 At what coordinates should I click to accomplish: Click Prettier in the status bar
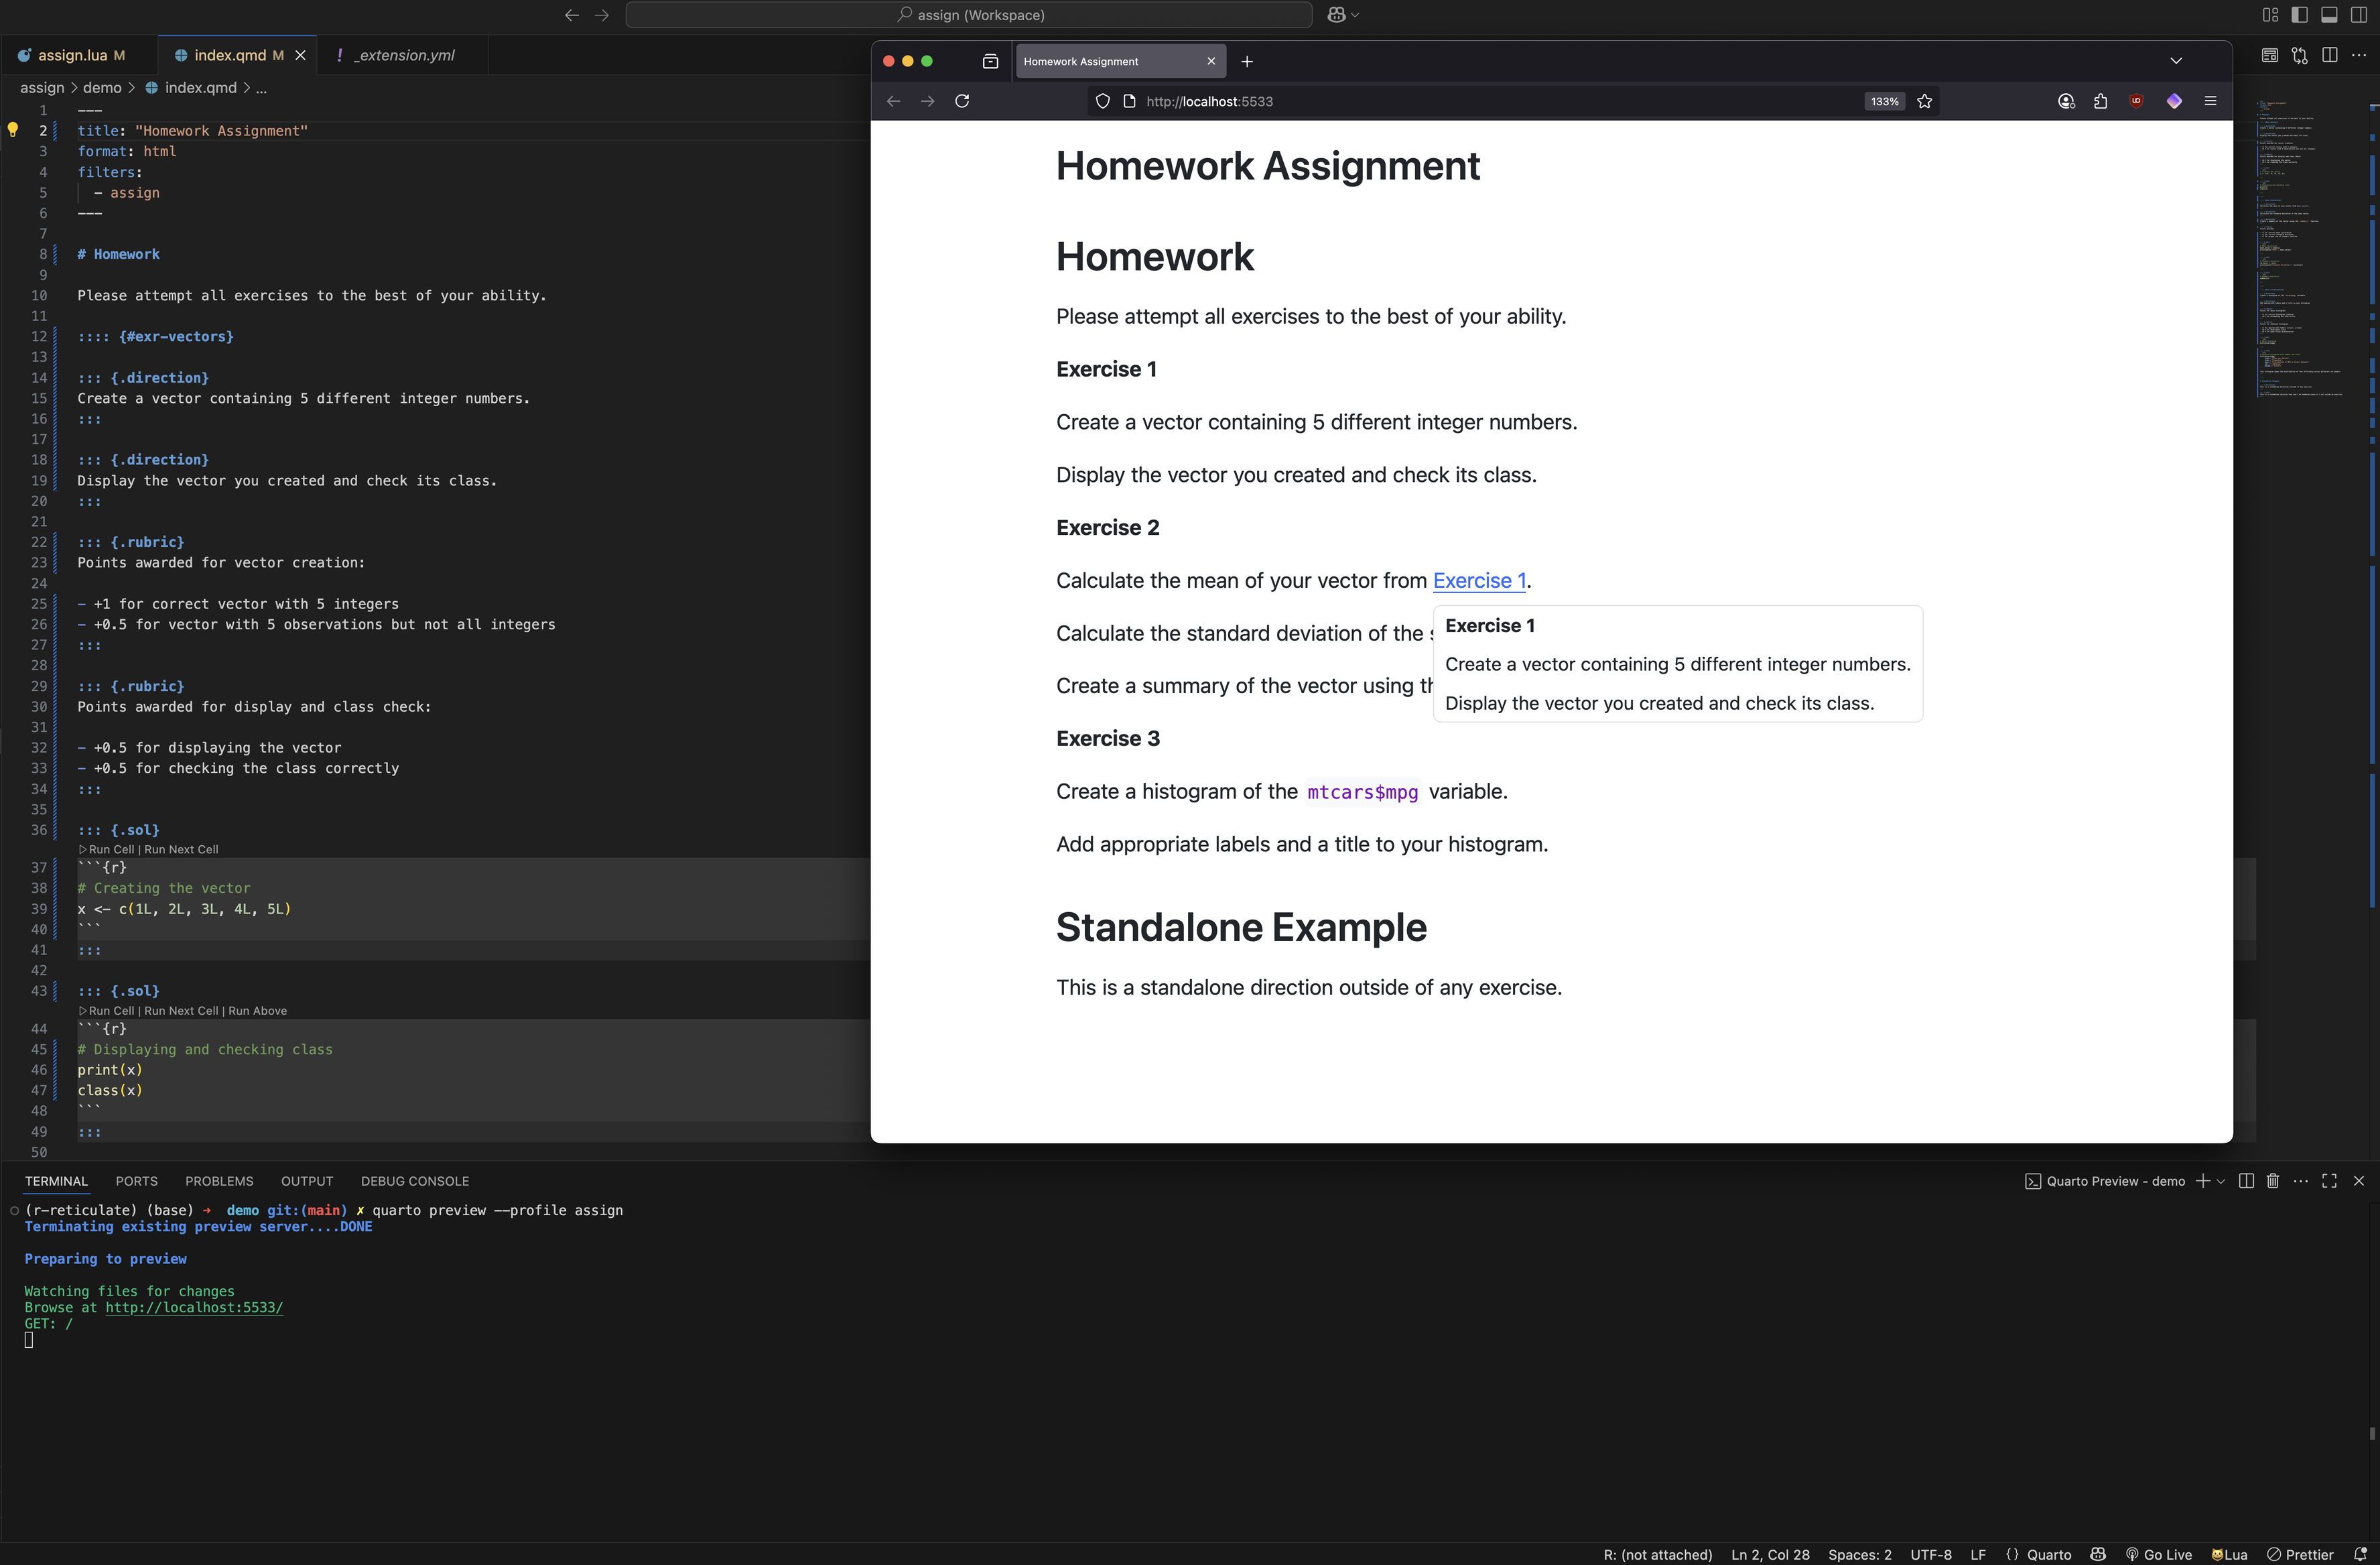pyautogui.click(x=2300, y=1555)
